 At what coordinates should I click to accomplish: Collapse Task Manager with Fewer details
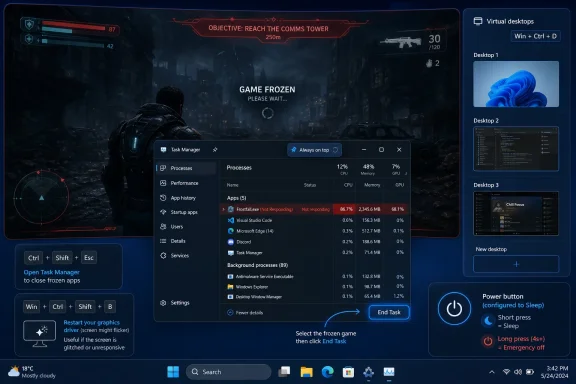245,313
